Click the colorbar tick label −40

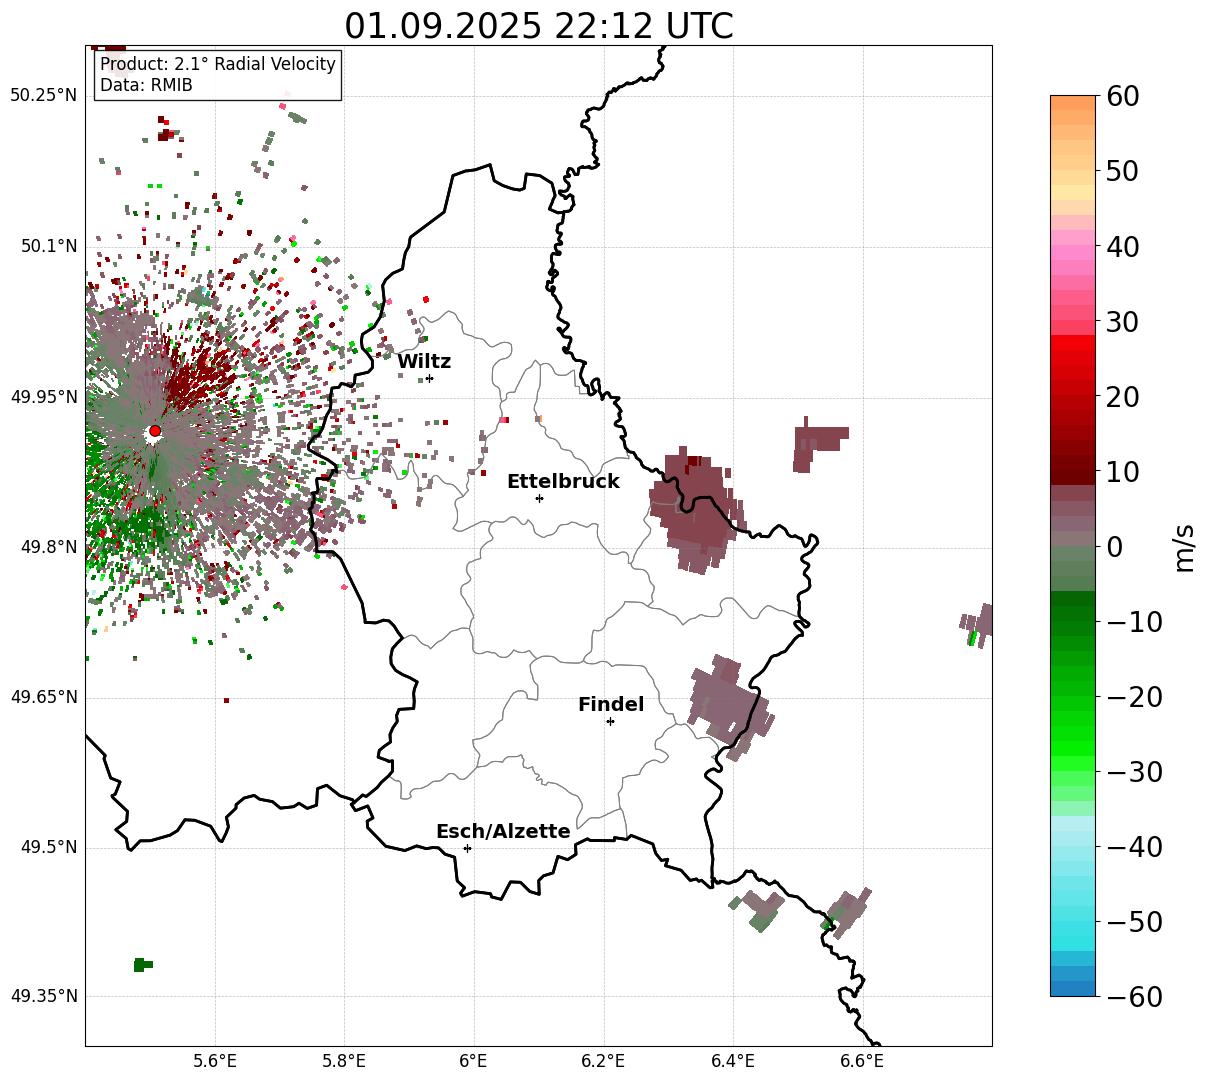[x=1134, y=847]
